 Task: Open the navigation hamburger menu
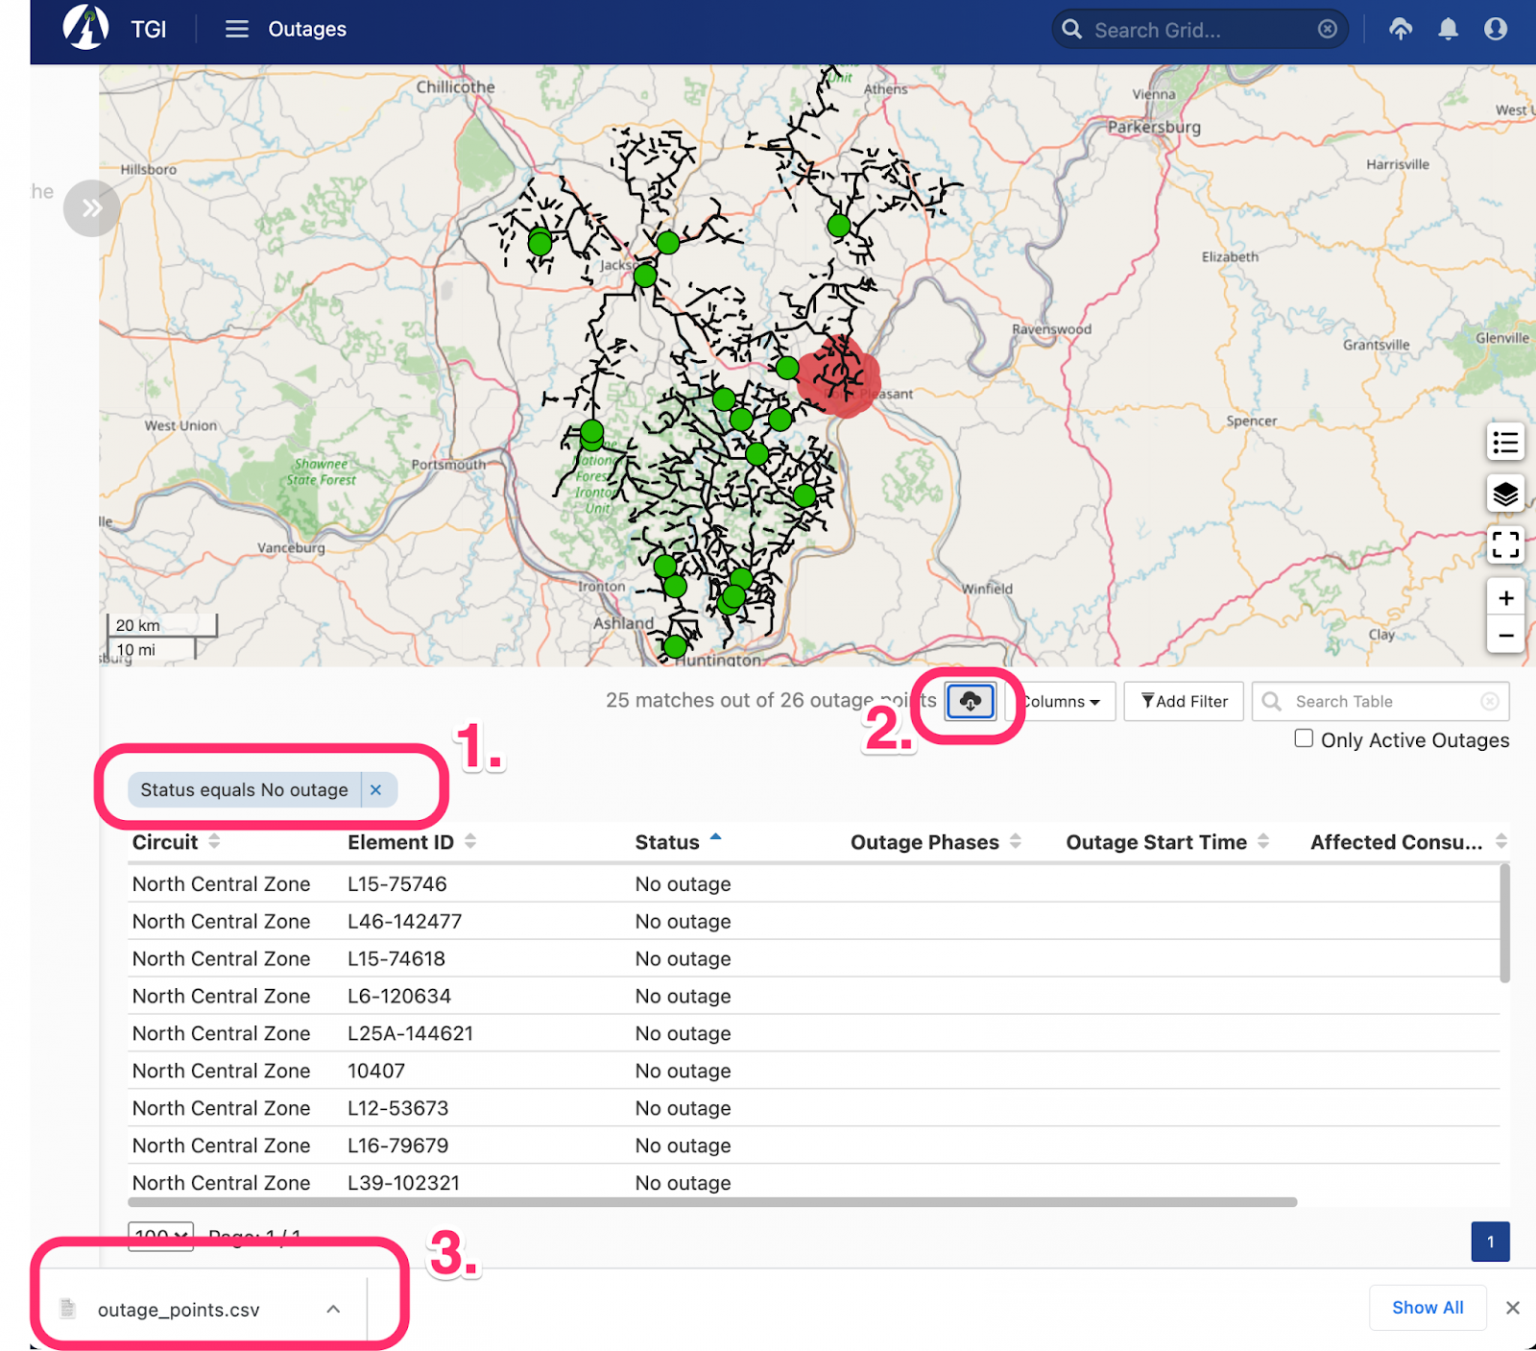(x=236, y=29)
